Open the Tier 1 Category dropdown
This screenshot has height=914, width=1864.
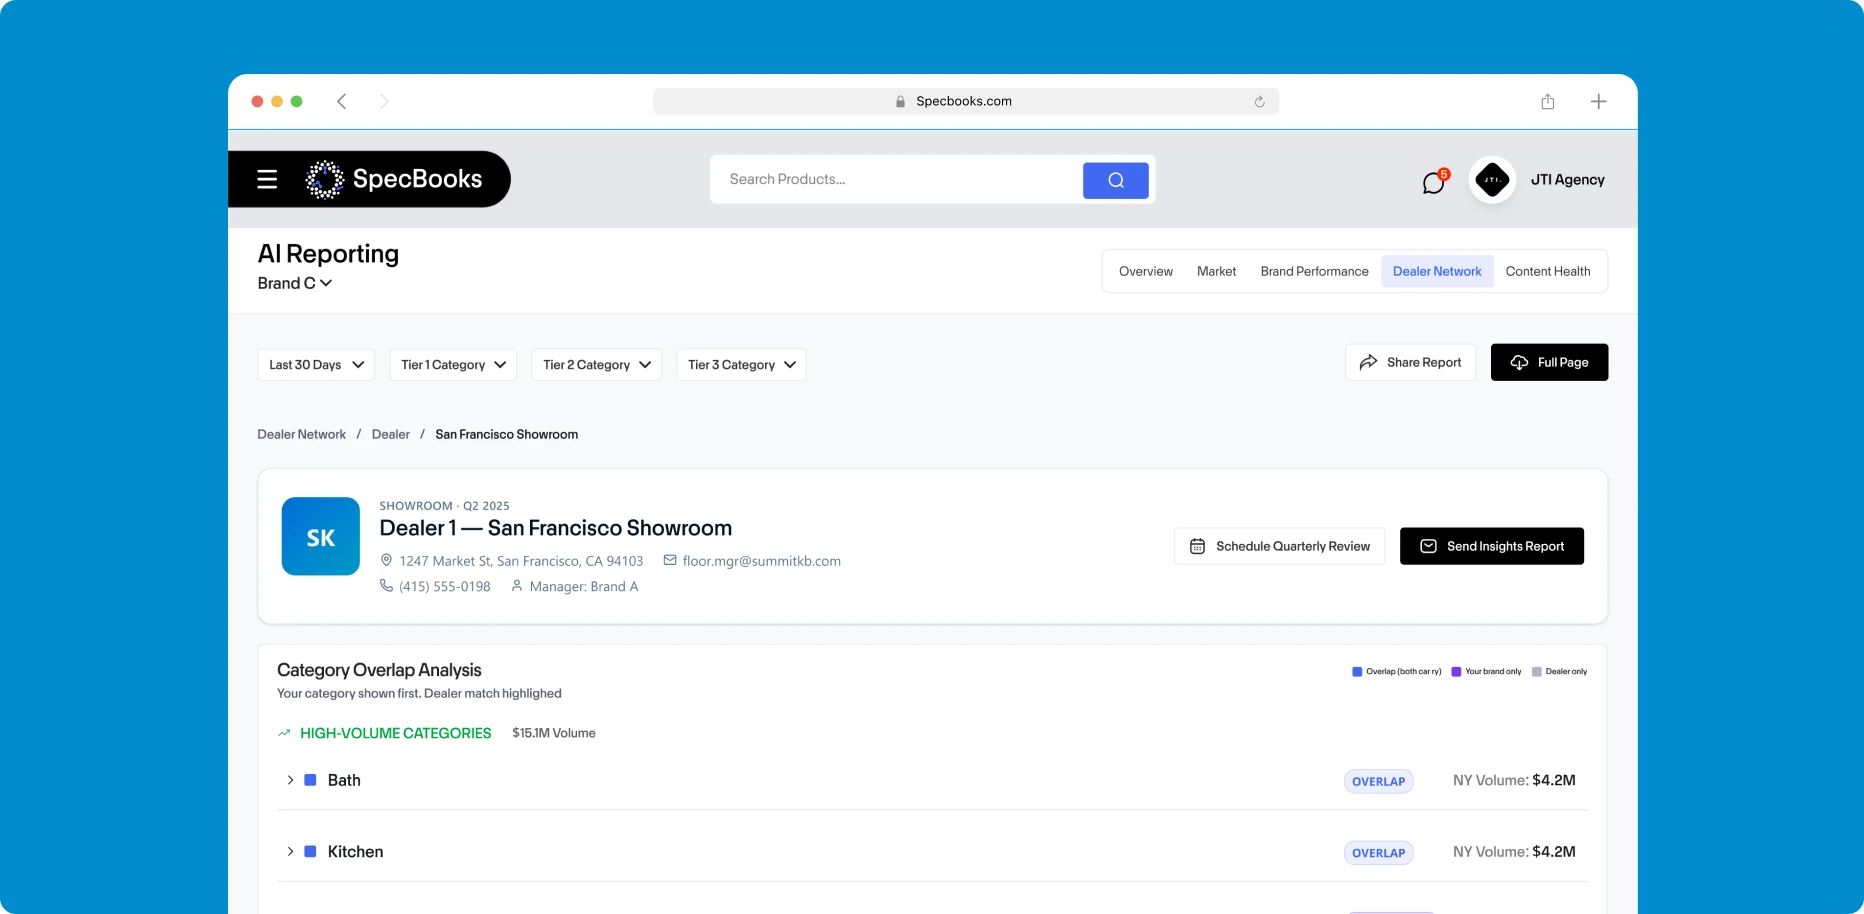453,365
